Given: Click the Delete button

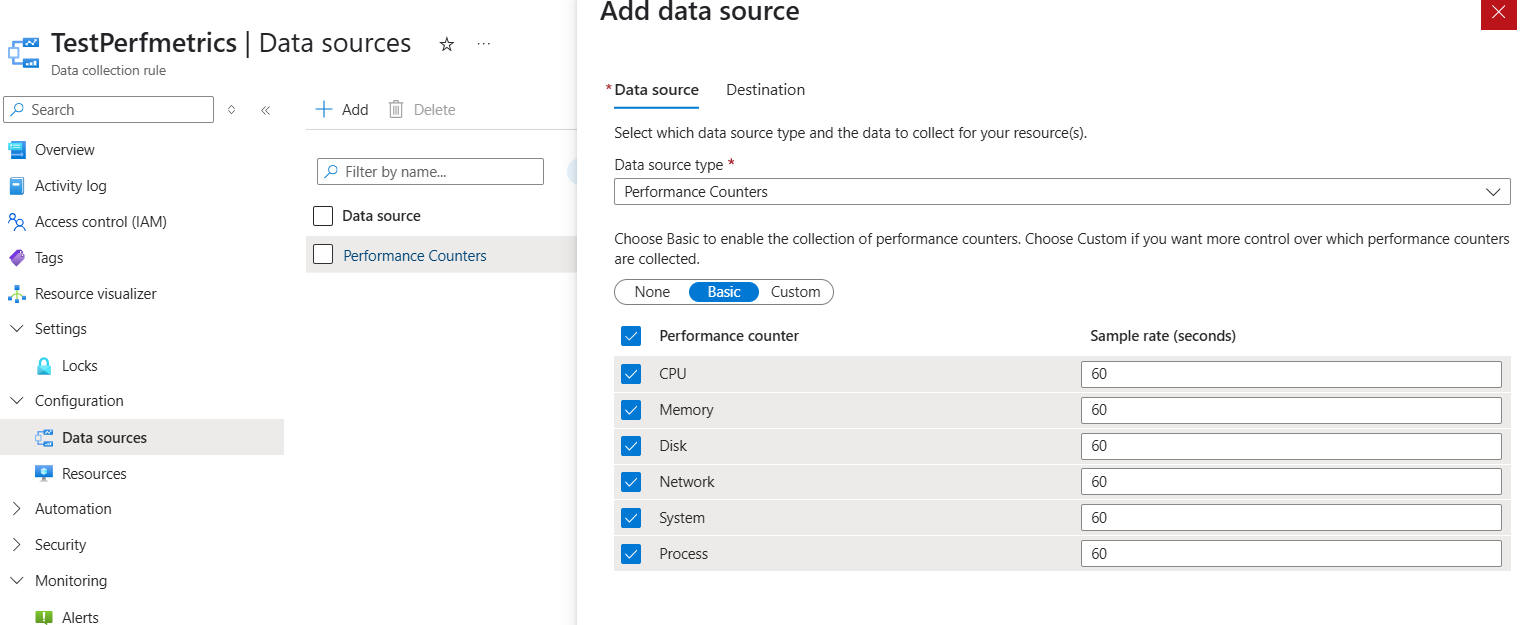Looking at the screenshot, I should click(x=422, y=110).
